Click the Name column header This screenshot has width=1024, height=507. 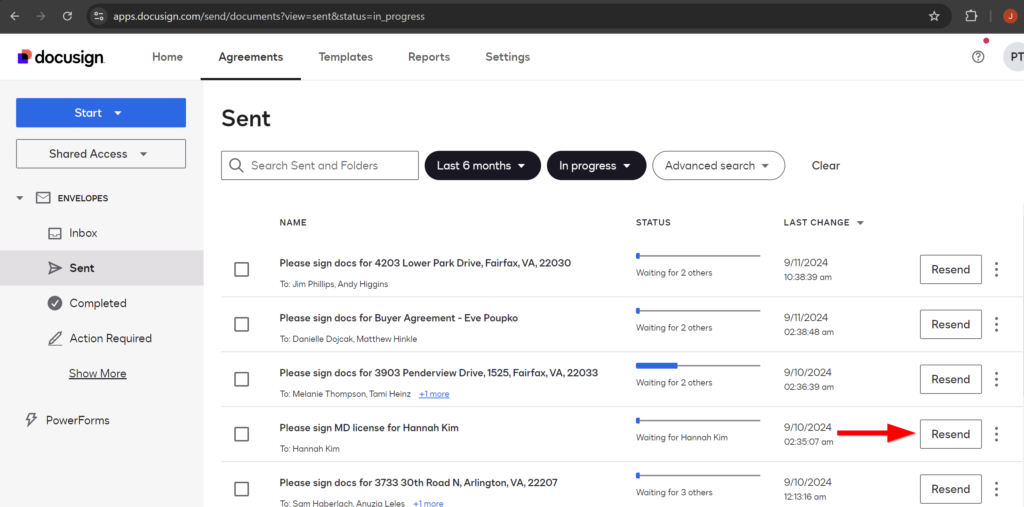293,223
